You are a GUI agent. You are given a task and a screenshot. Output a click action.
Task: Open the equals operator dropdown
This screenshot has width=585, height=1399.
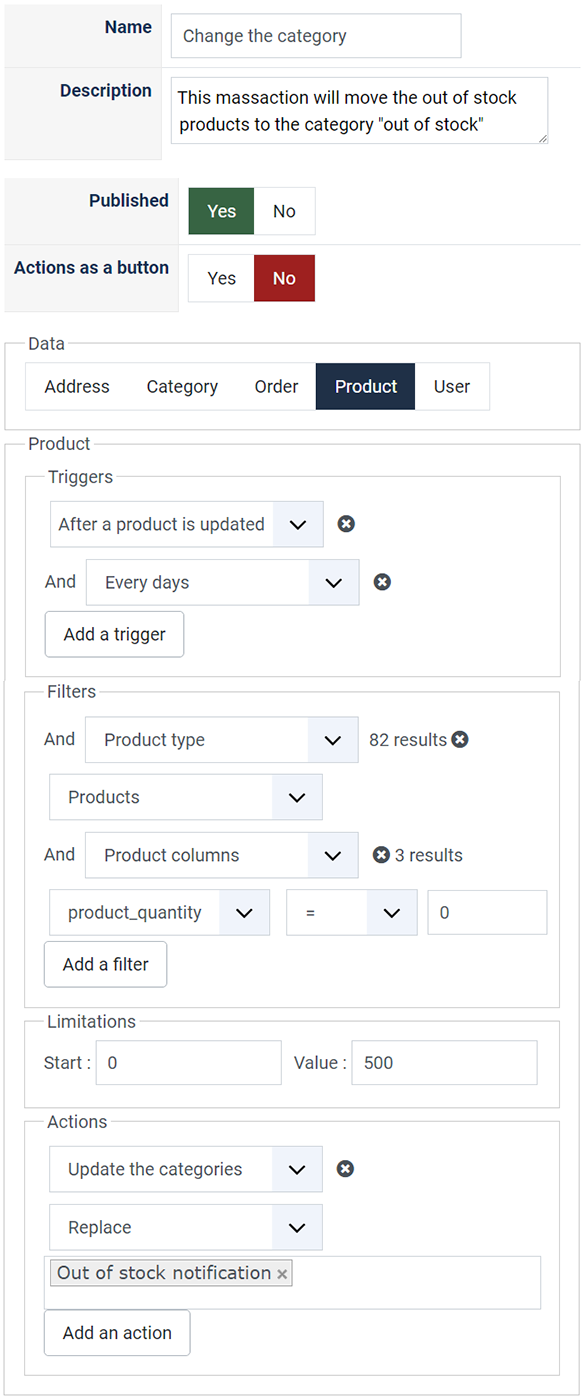[x=351, y=913]
